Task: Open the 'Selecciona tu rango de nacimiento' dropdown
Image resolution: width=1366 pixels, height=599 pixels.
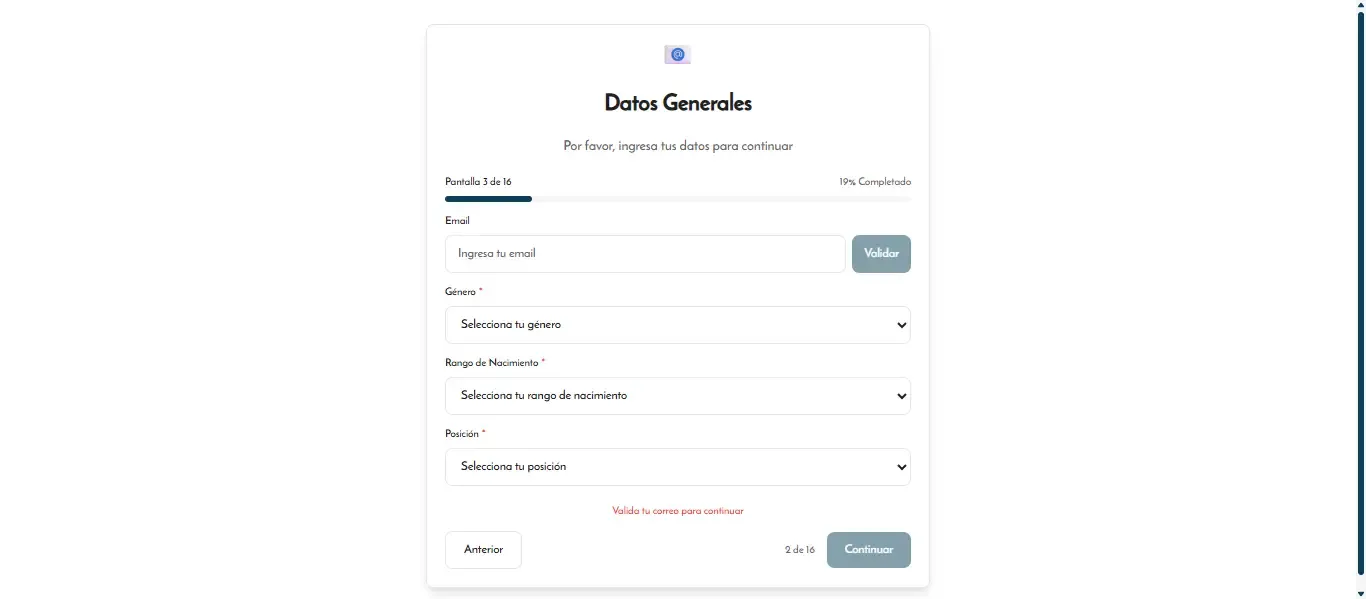Action: coord(677,395)
